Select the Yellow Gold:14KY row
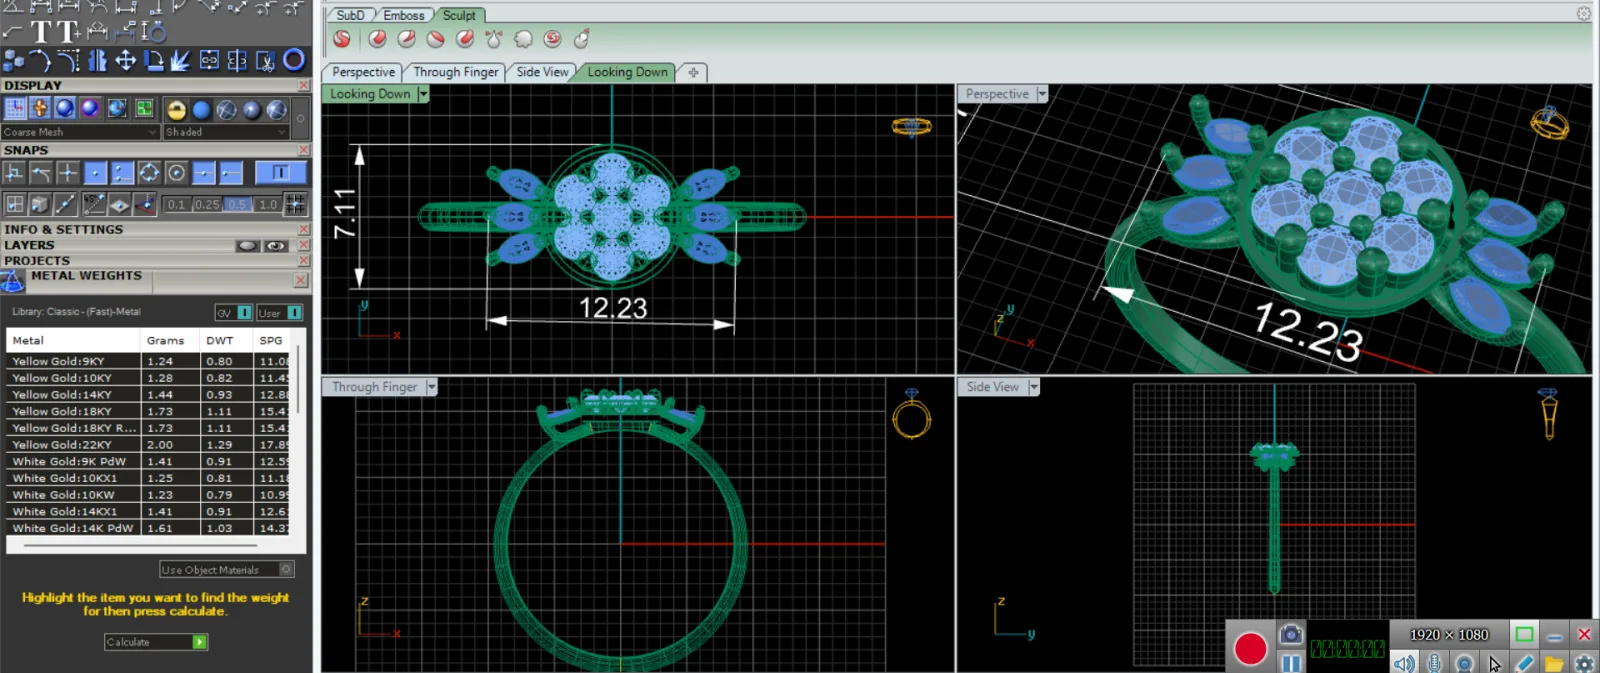This screenshot has height=673, width=1600. point(148,395)
